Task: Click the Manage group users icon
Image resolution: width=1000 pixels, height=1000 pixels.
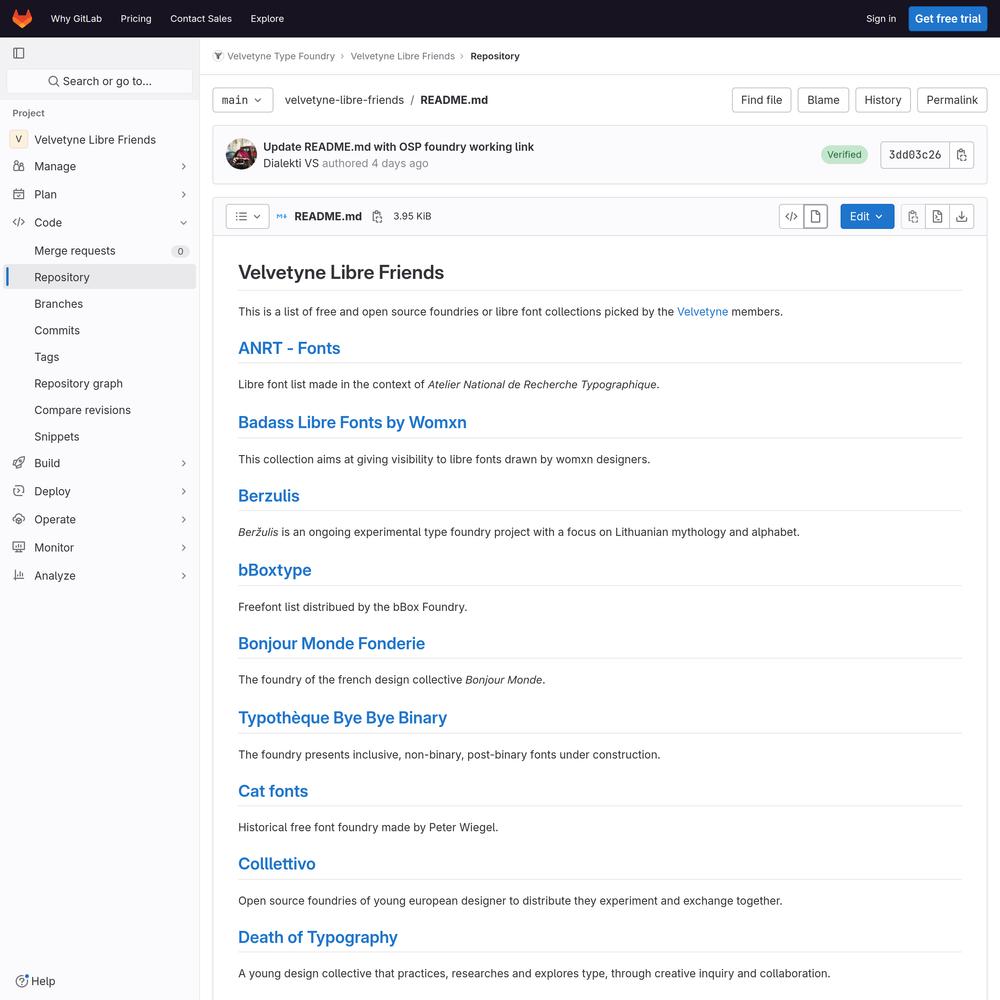Action: (x=19, y=166)
